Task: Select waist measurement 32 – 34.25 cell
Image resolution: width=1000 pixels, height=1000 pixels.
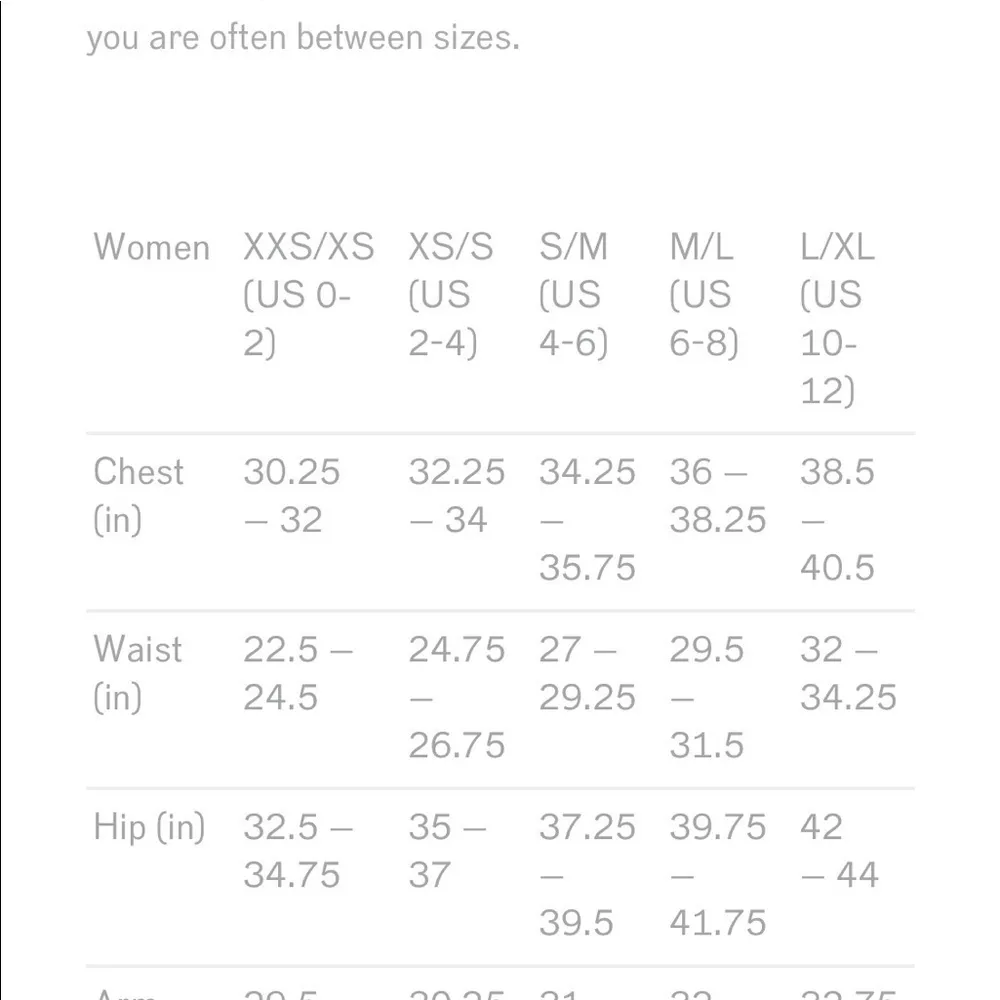Action: [x=848, y=673]
